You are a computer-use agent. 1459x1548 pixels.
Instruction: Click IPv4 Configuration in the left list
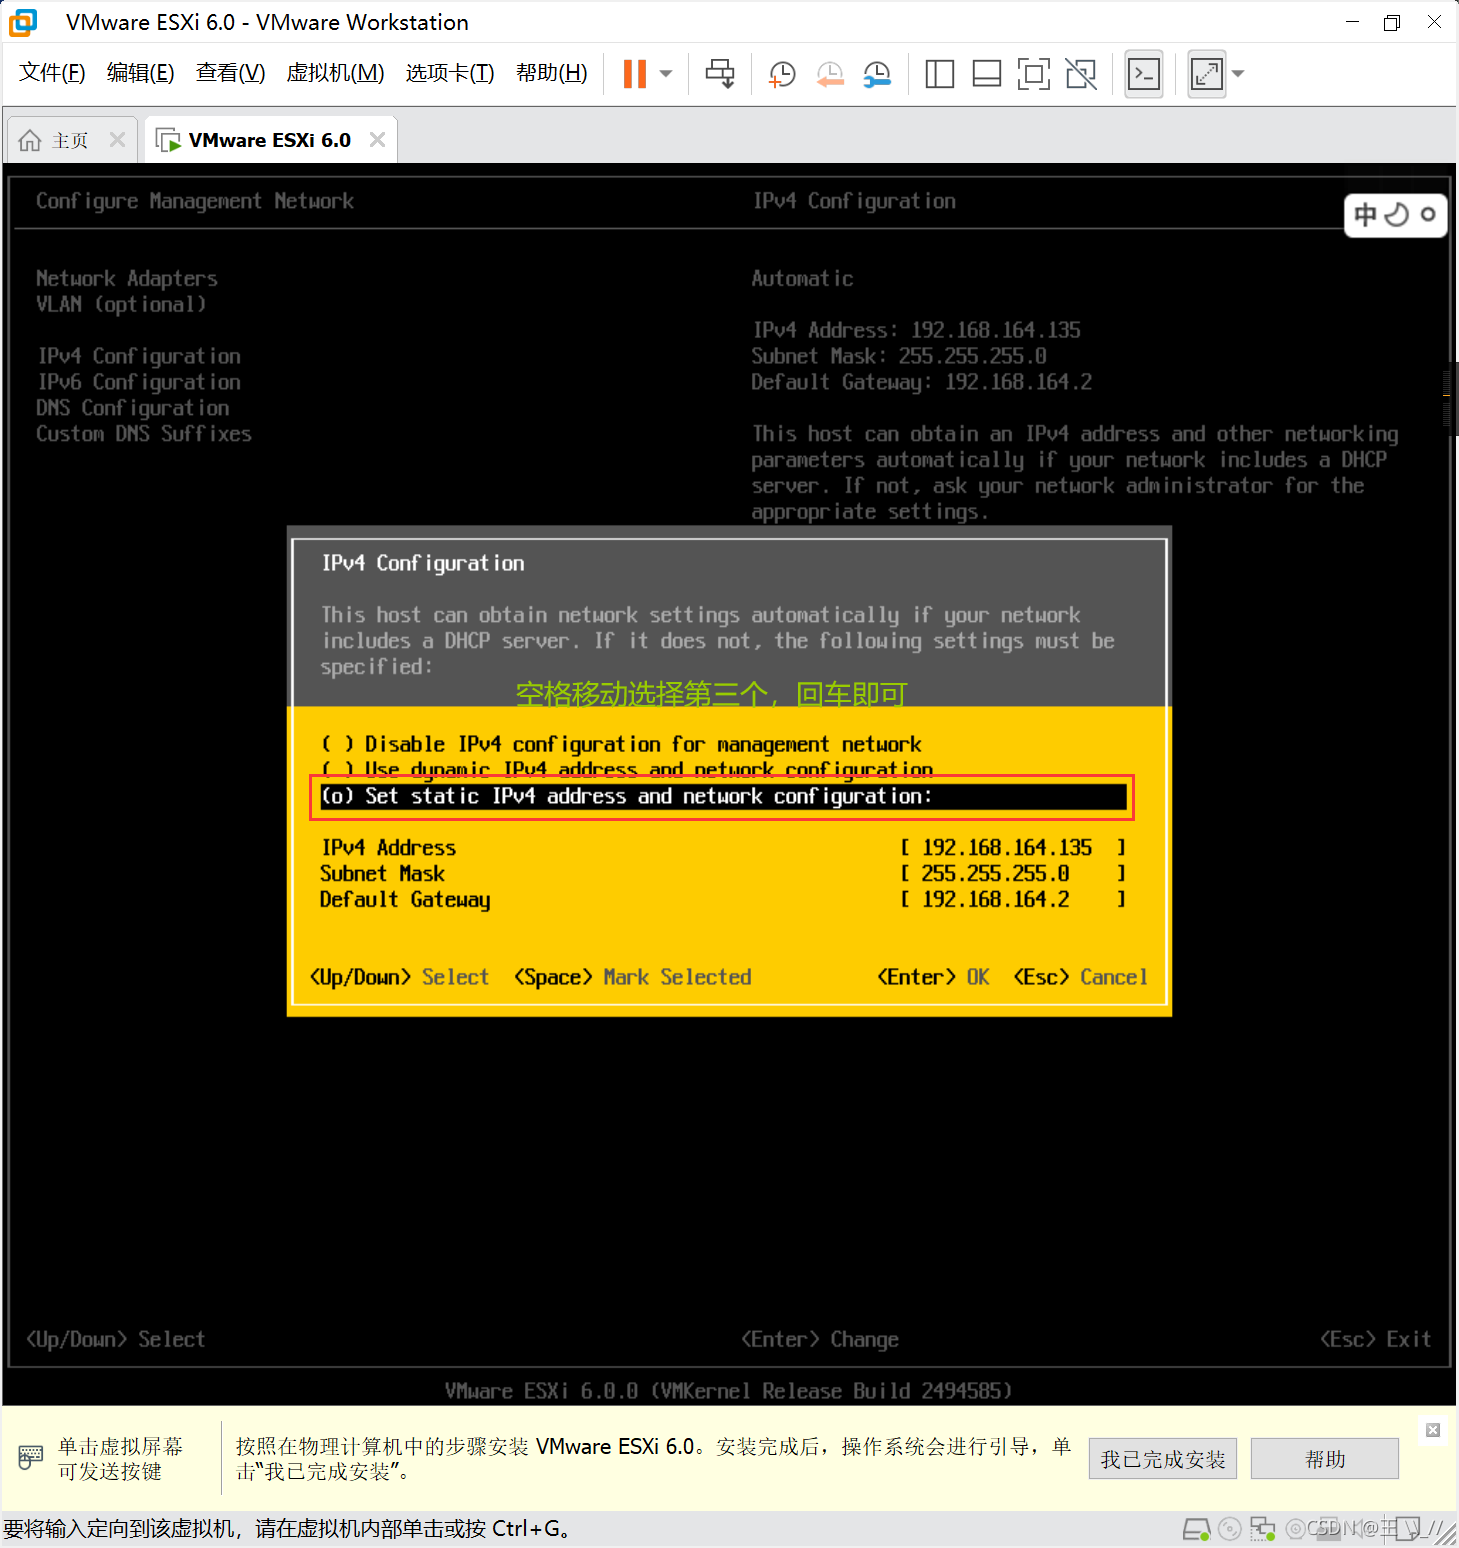(139, 357)
